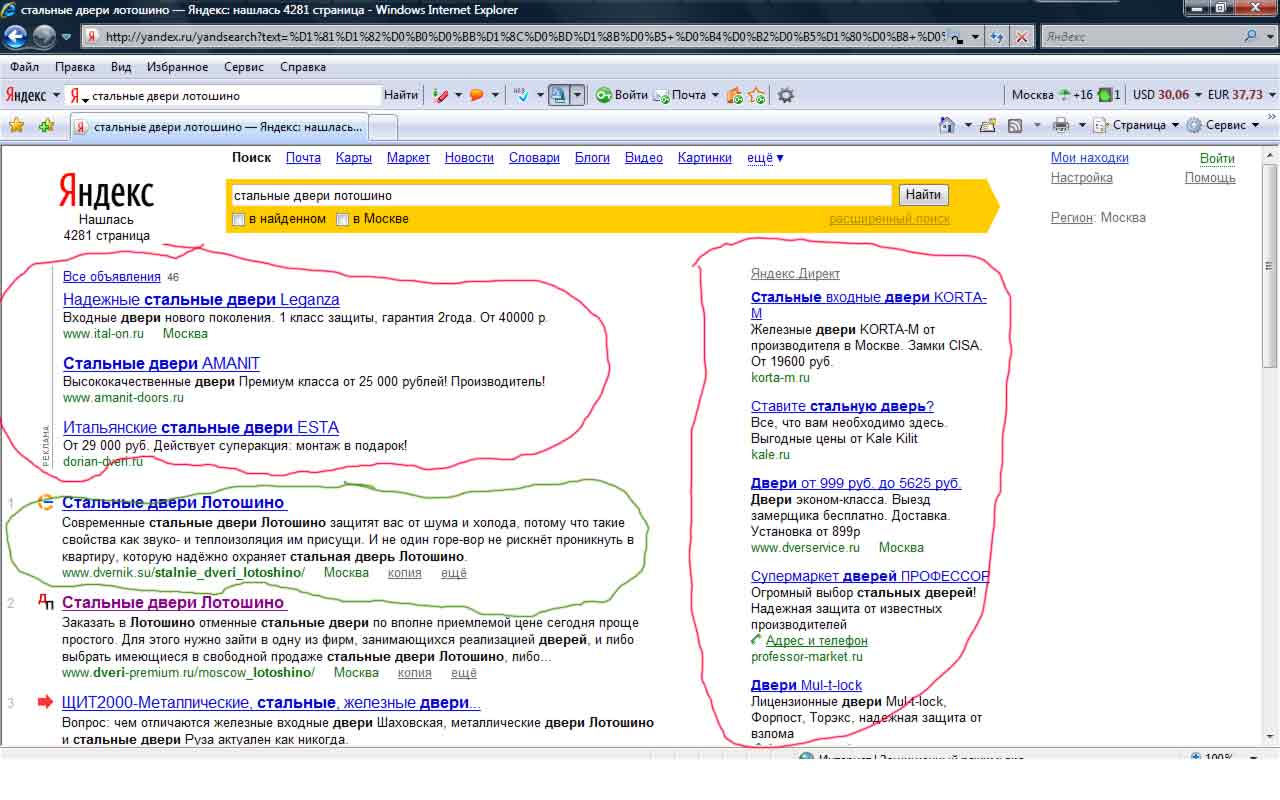
Task: Click the Add to Favorites icon
Action: pos(46,125)
